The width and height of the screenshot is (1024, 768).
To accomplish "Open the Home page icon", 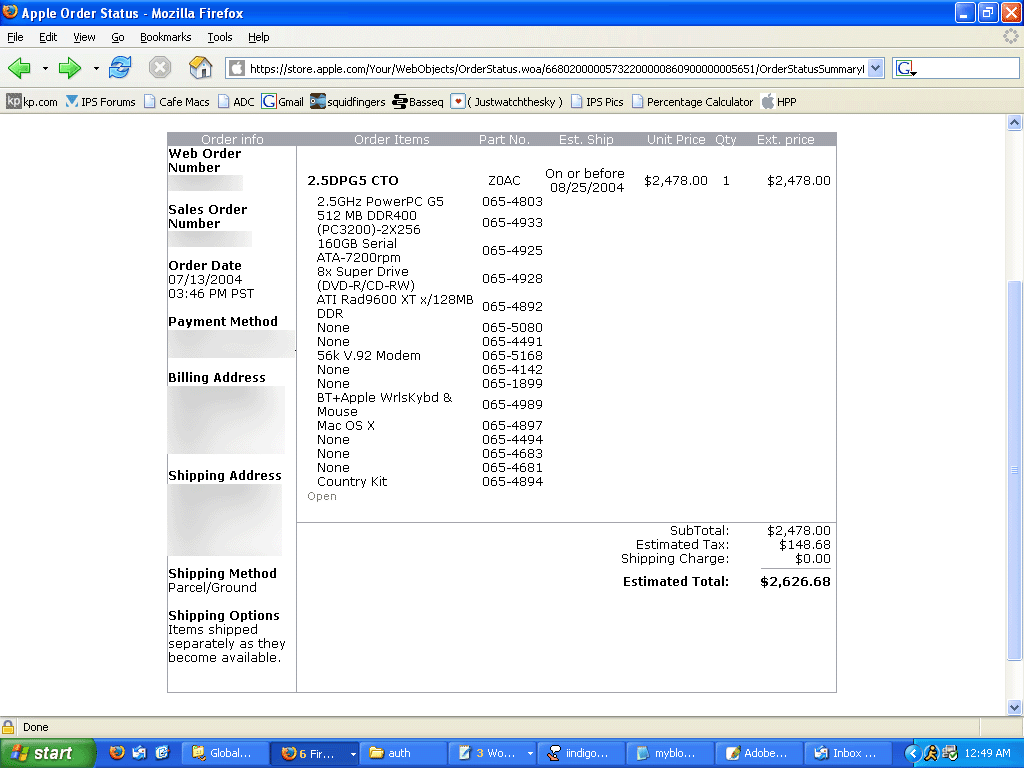I will pos(200,67).
